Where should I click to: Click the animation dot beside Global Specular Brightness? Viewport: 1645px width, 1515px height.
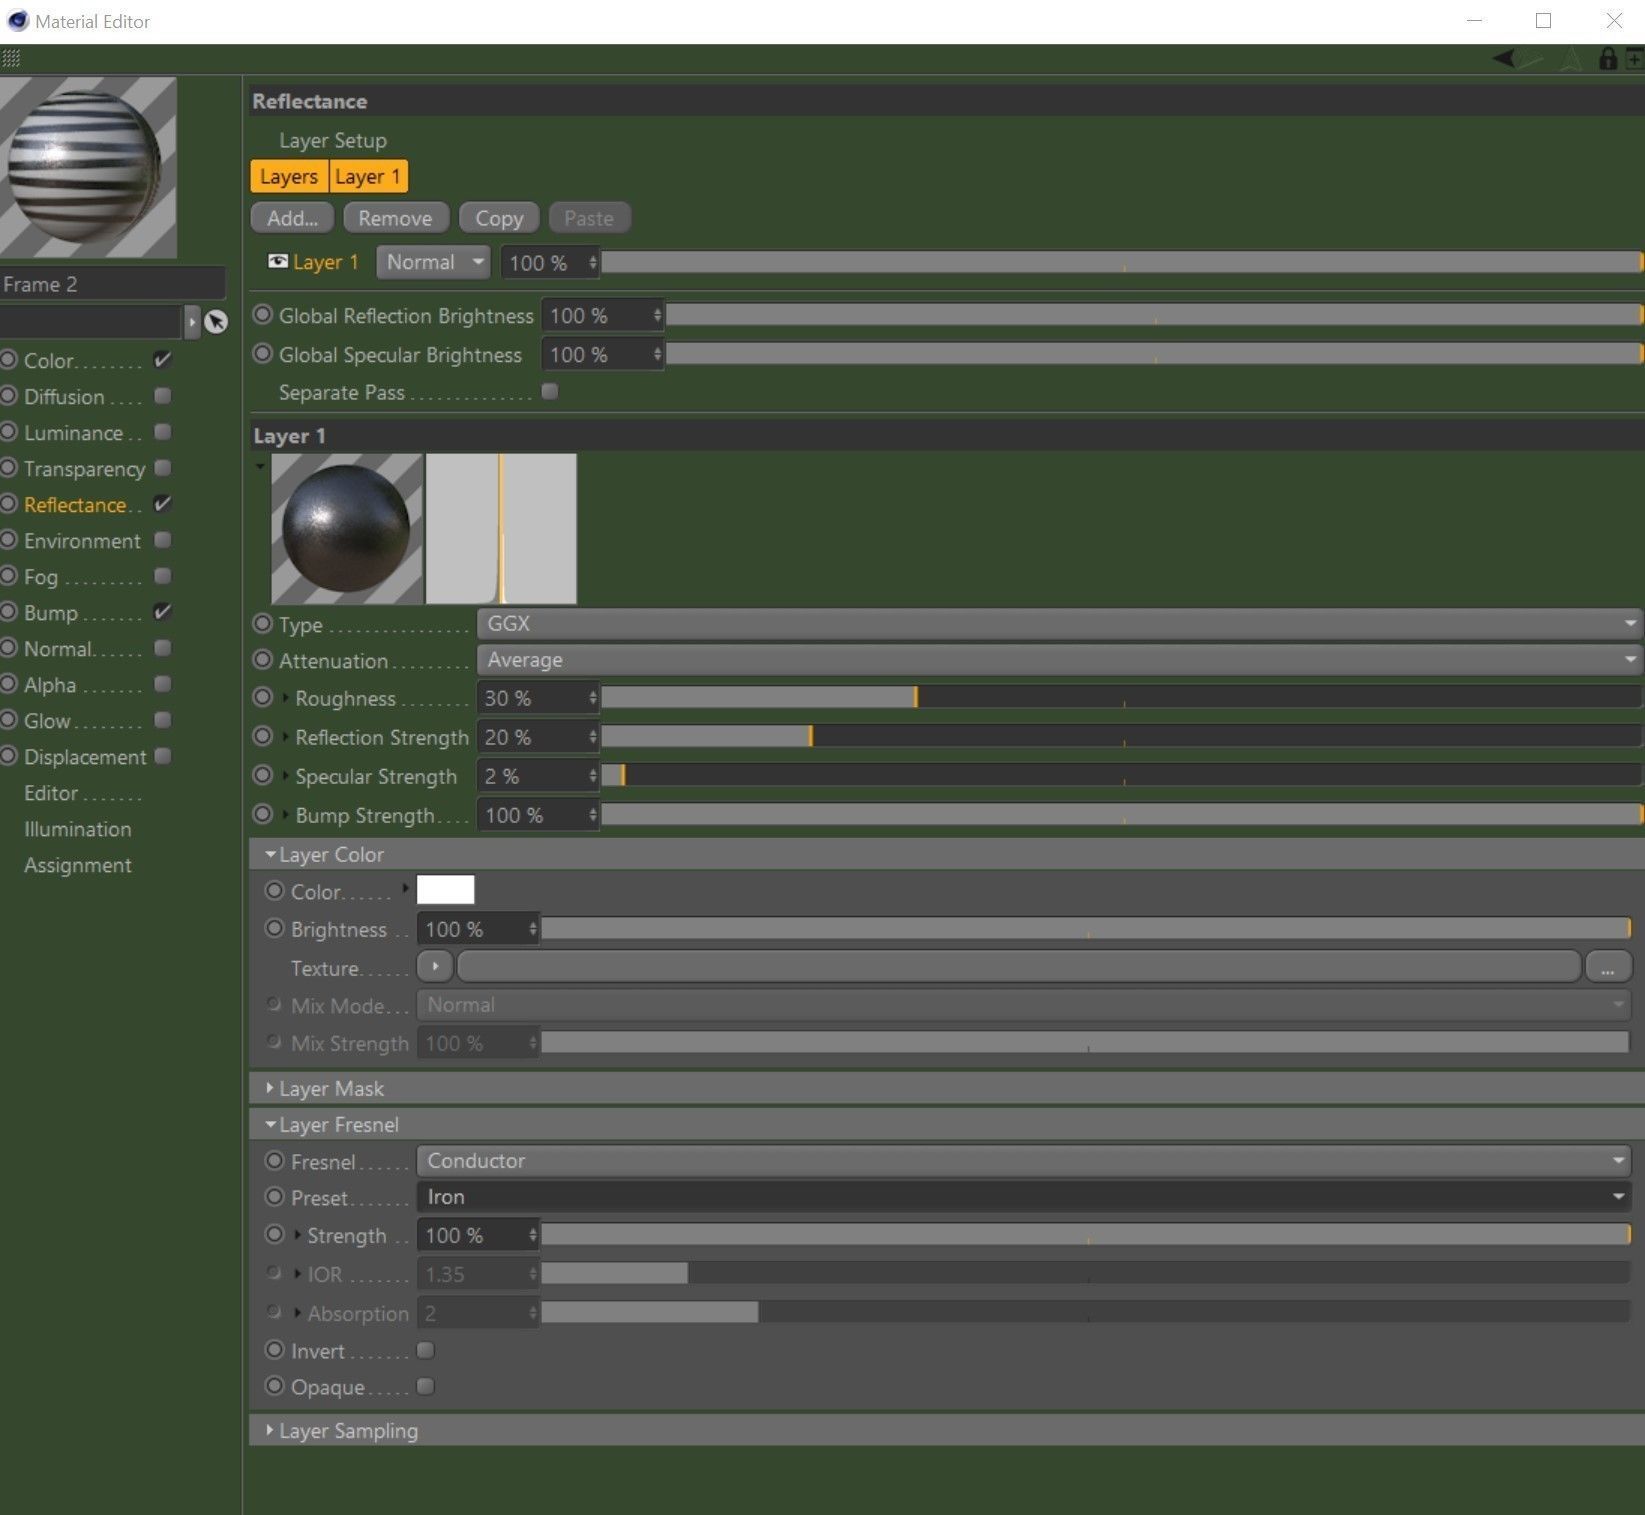pyautogui.click(x=263, y=354)
